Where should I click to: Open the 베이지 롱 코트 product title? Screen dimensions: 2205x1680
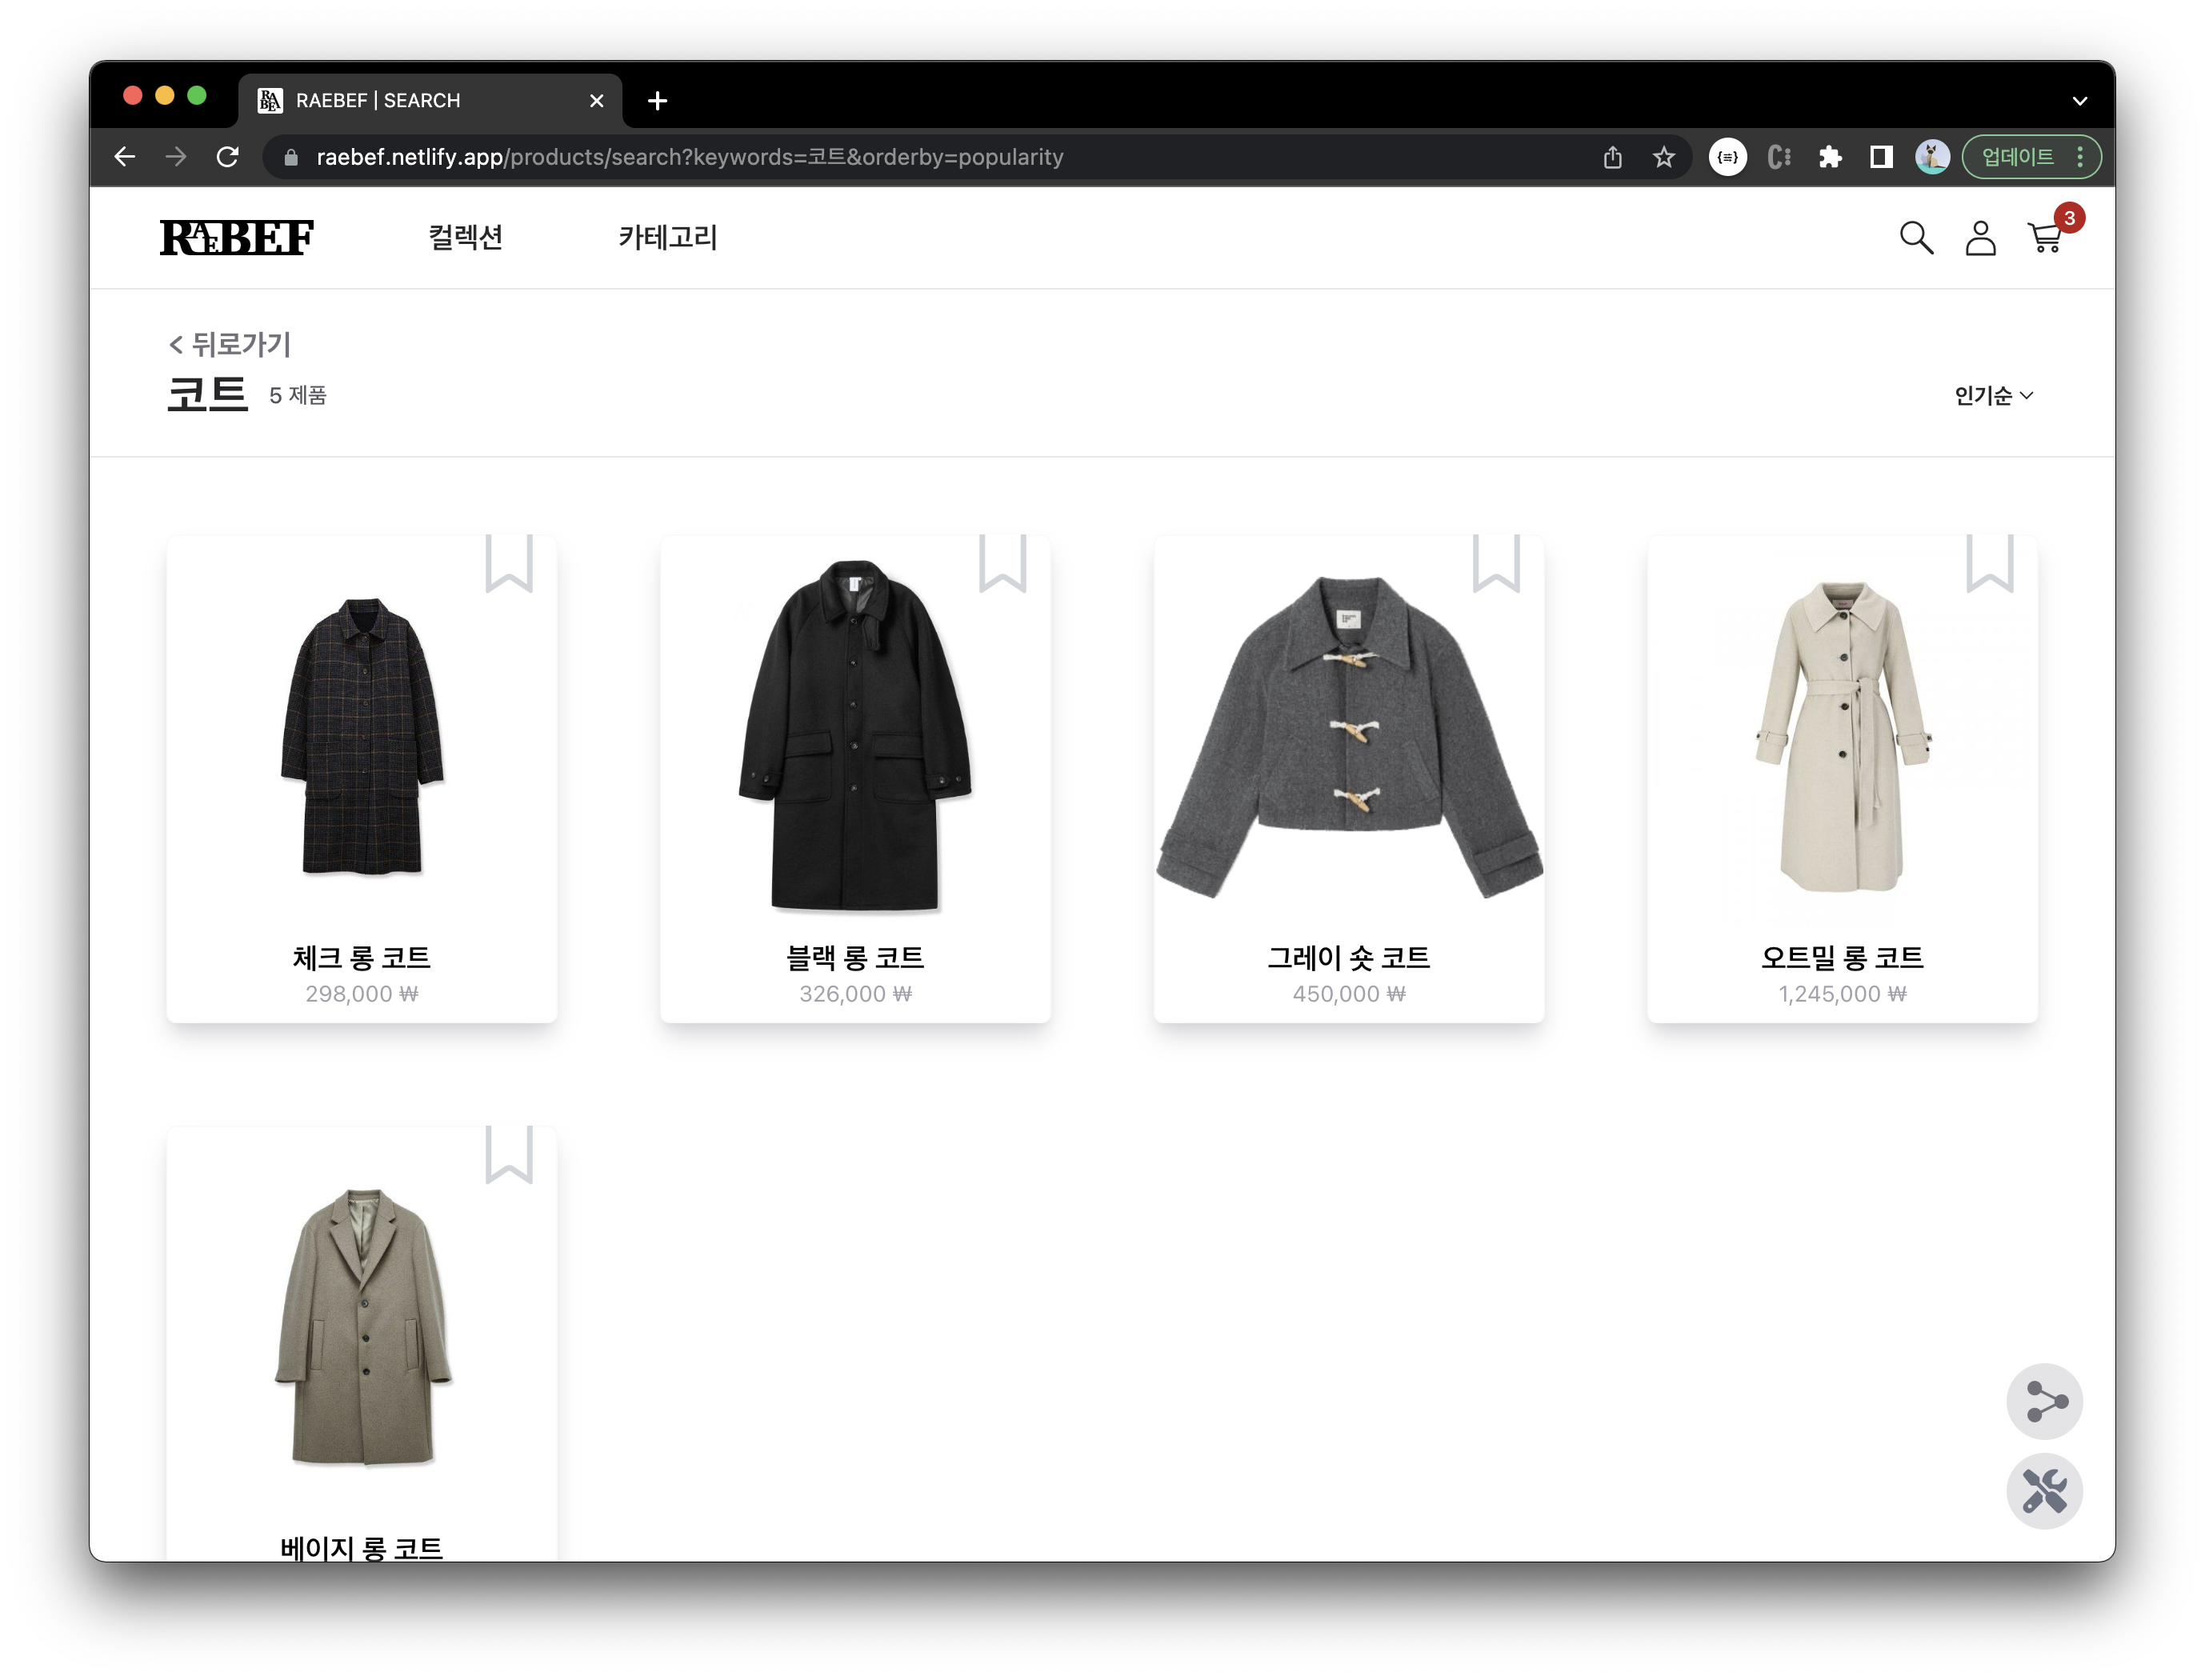point(362,1548)
